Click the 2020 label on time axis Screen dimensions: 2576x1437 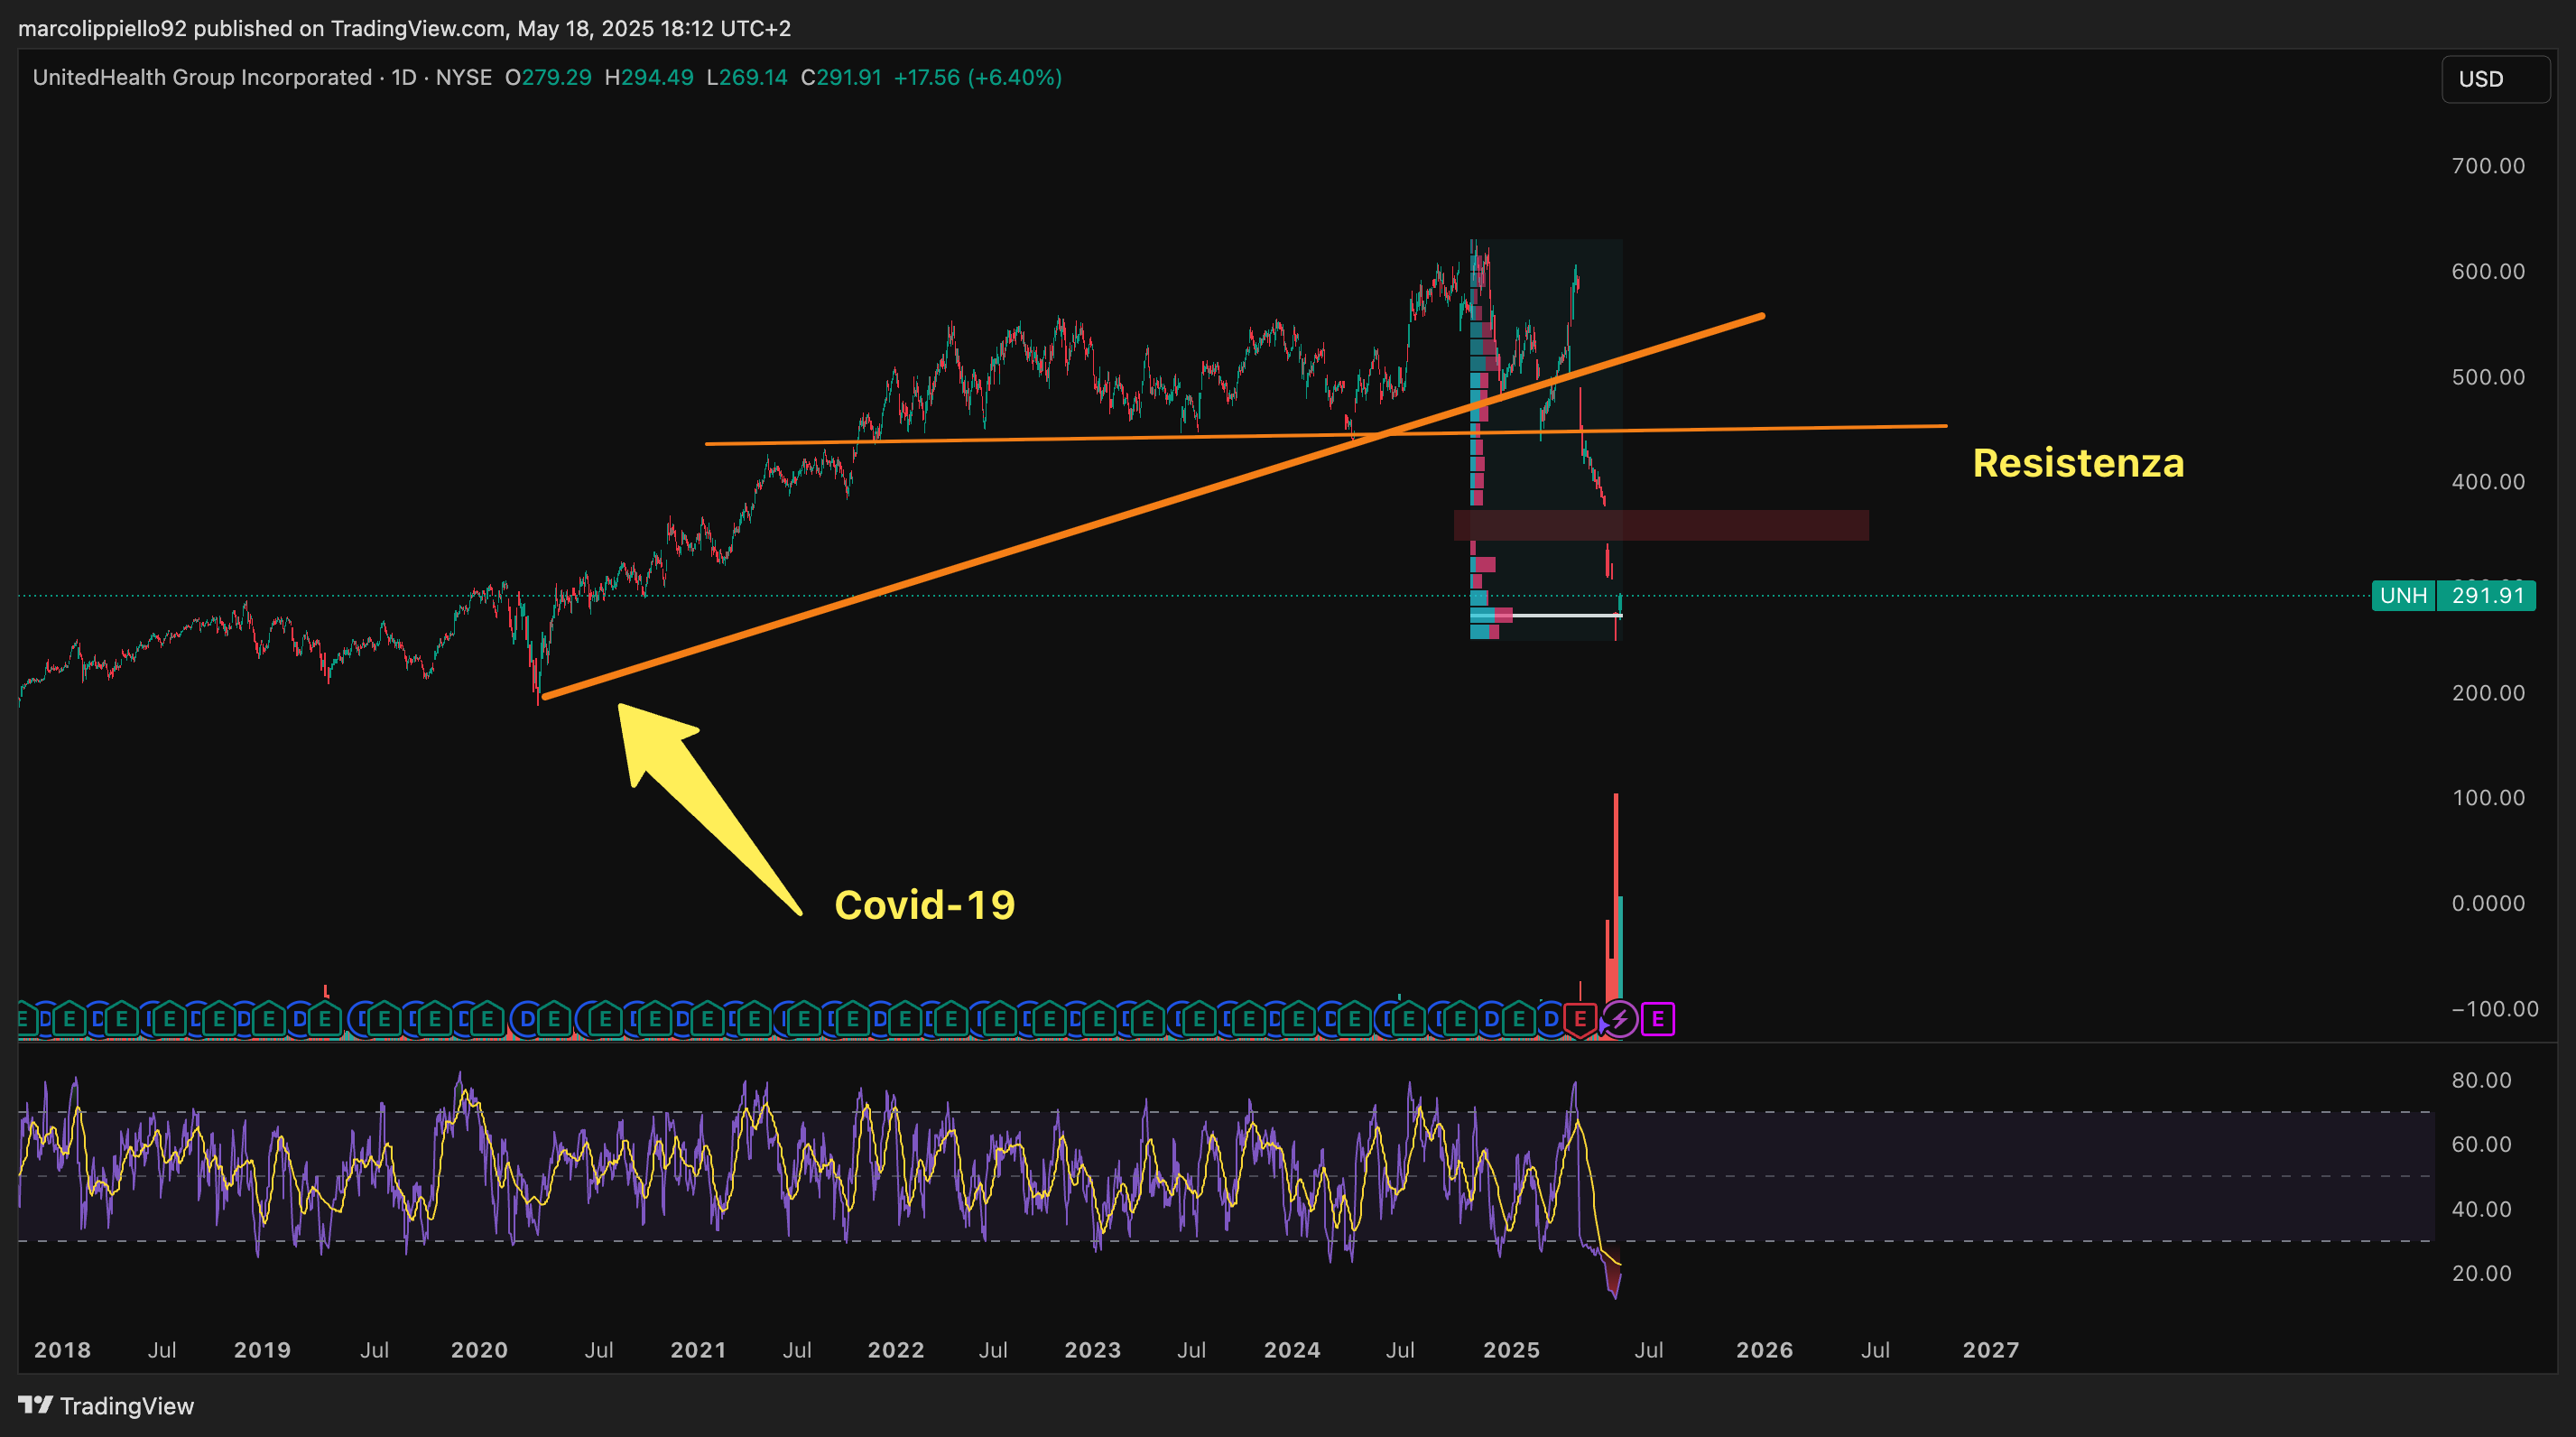click(479, 1349)
